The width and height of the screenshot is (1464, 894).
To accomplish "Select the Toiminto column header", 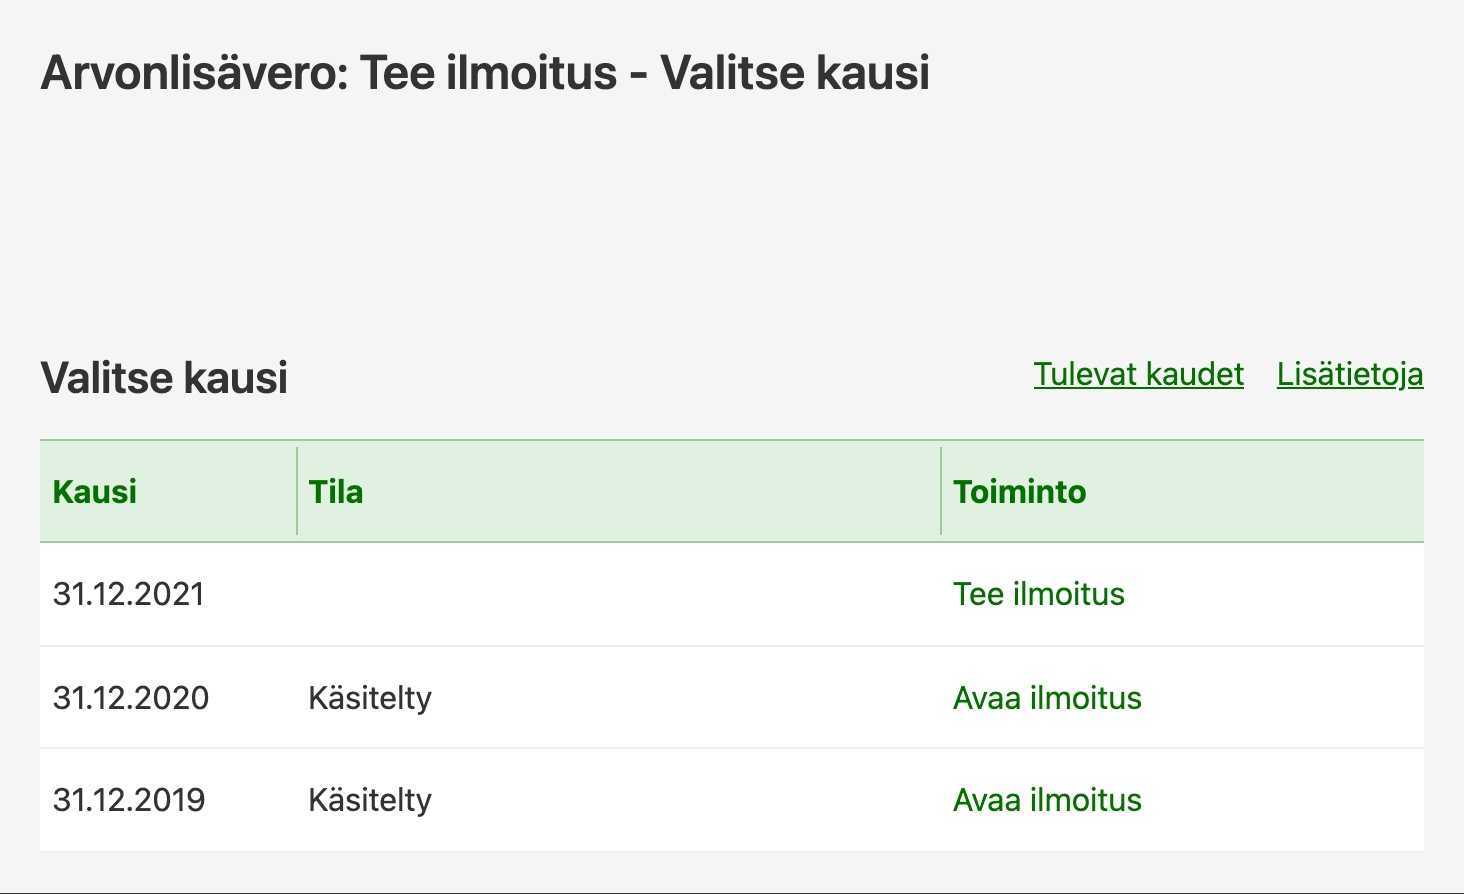I will click(x=1019, y=492).
